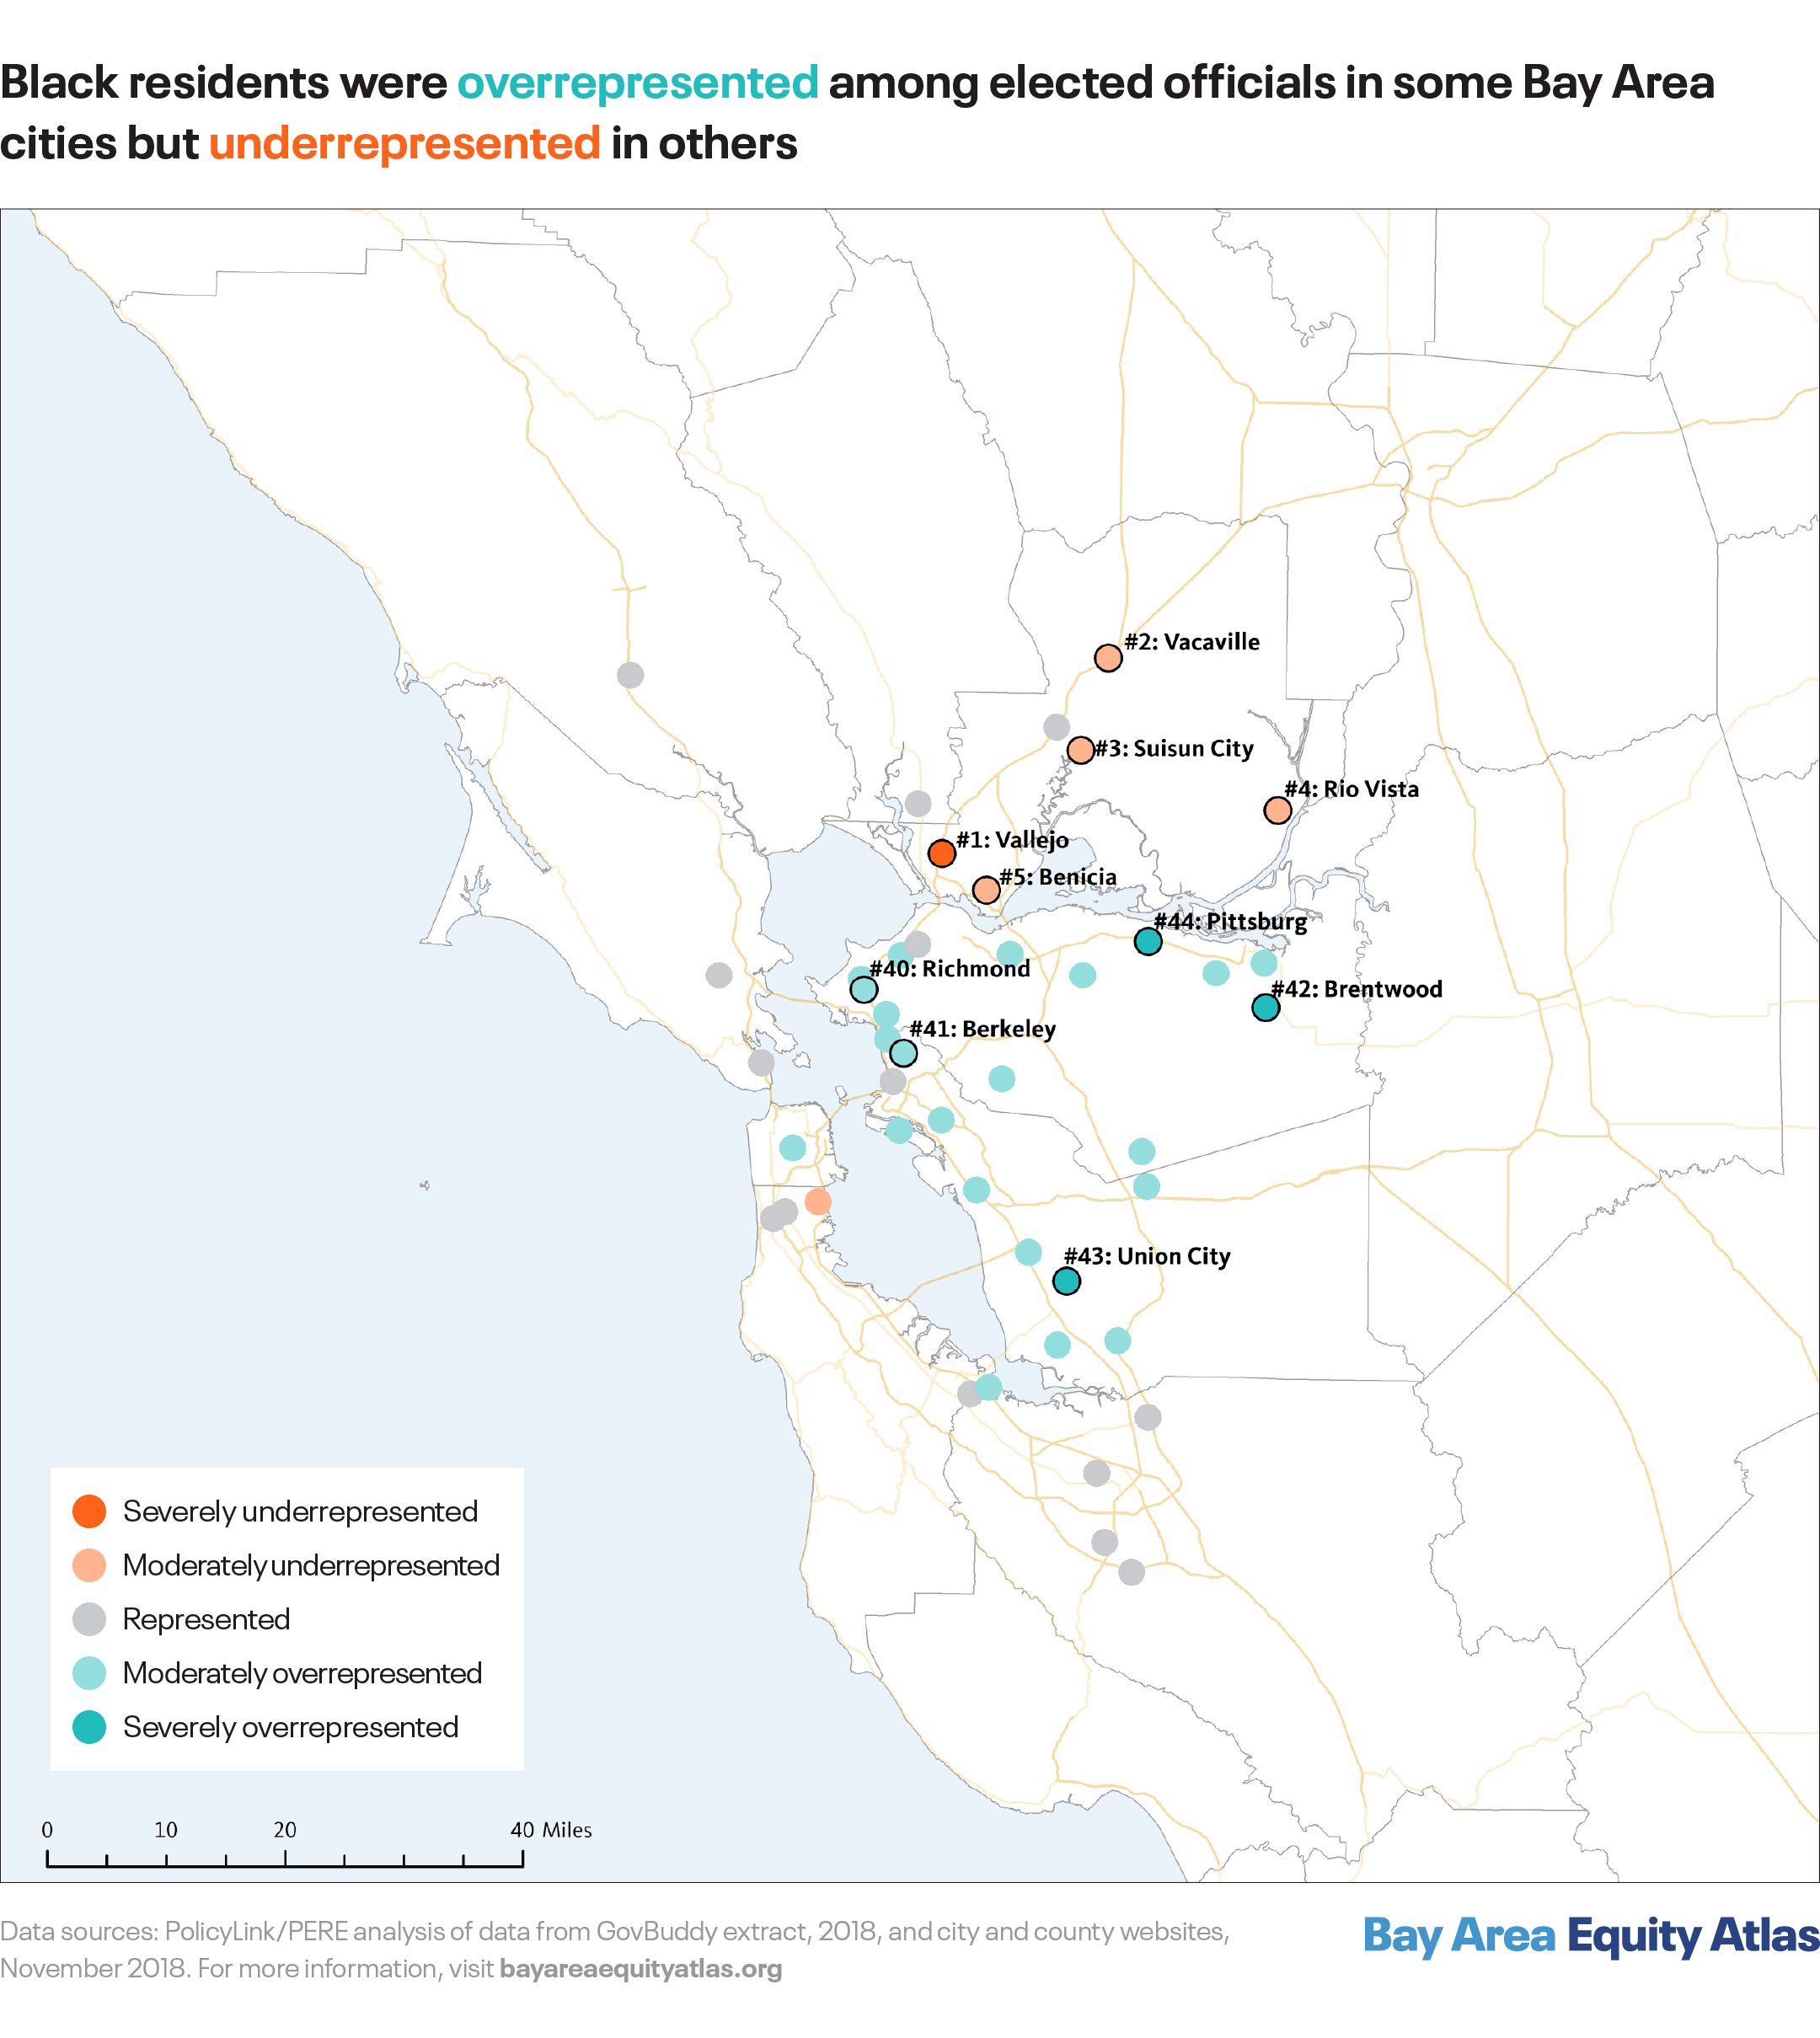This screenshot has width=1820, height=2038.
Task: Select the Berkeley map marker
Action: (903, 1053)
